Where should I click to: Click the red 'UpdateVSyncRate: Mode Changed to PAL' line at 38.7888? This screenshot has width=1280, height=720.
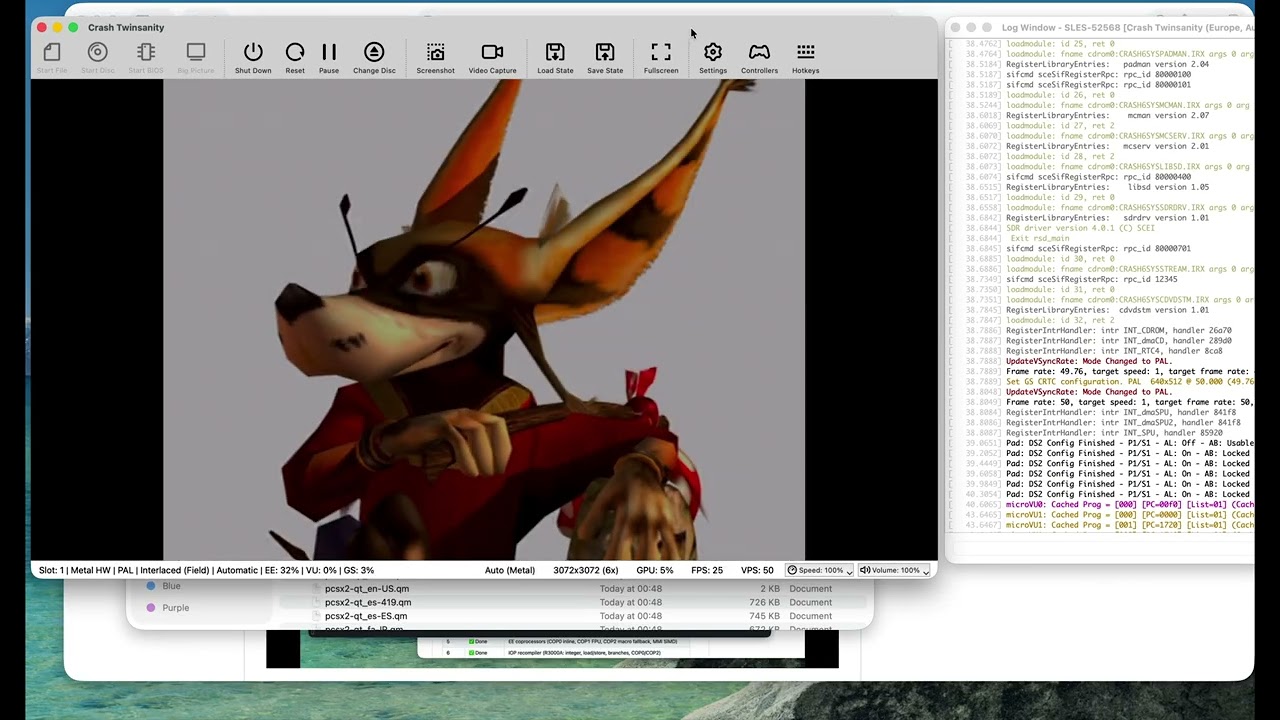click(x=1088, y=361)
